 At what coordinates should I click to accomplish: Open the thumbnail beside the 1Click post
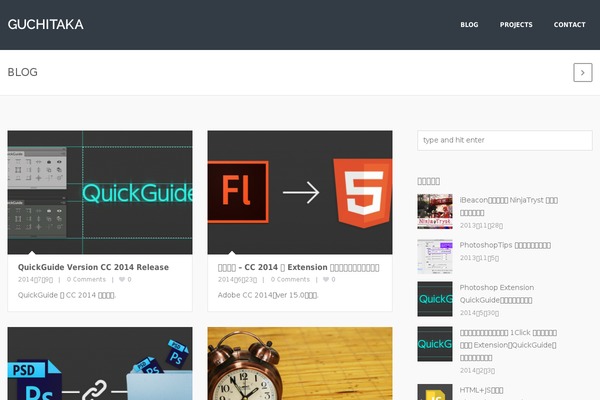[x=435, y=344]
